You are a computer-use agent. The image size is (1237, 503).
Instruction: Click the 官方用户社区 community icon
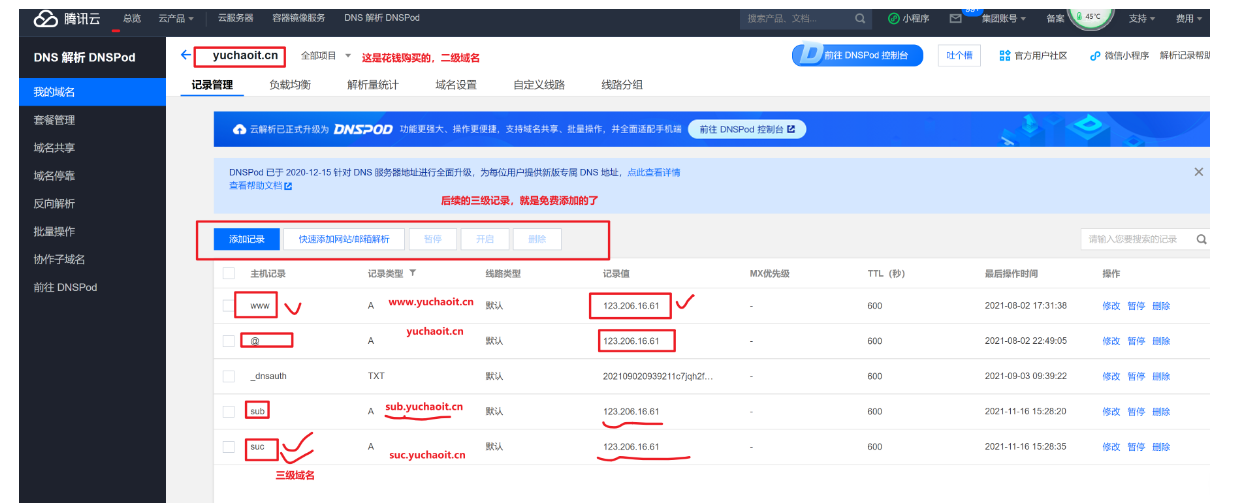(x=1004, y=56)
